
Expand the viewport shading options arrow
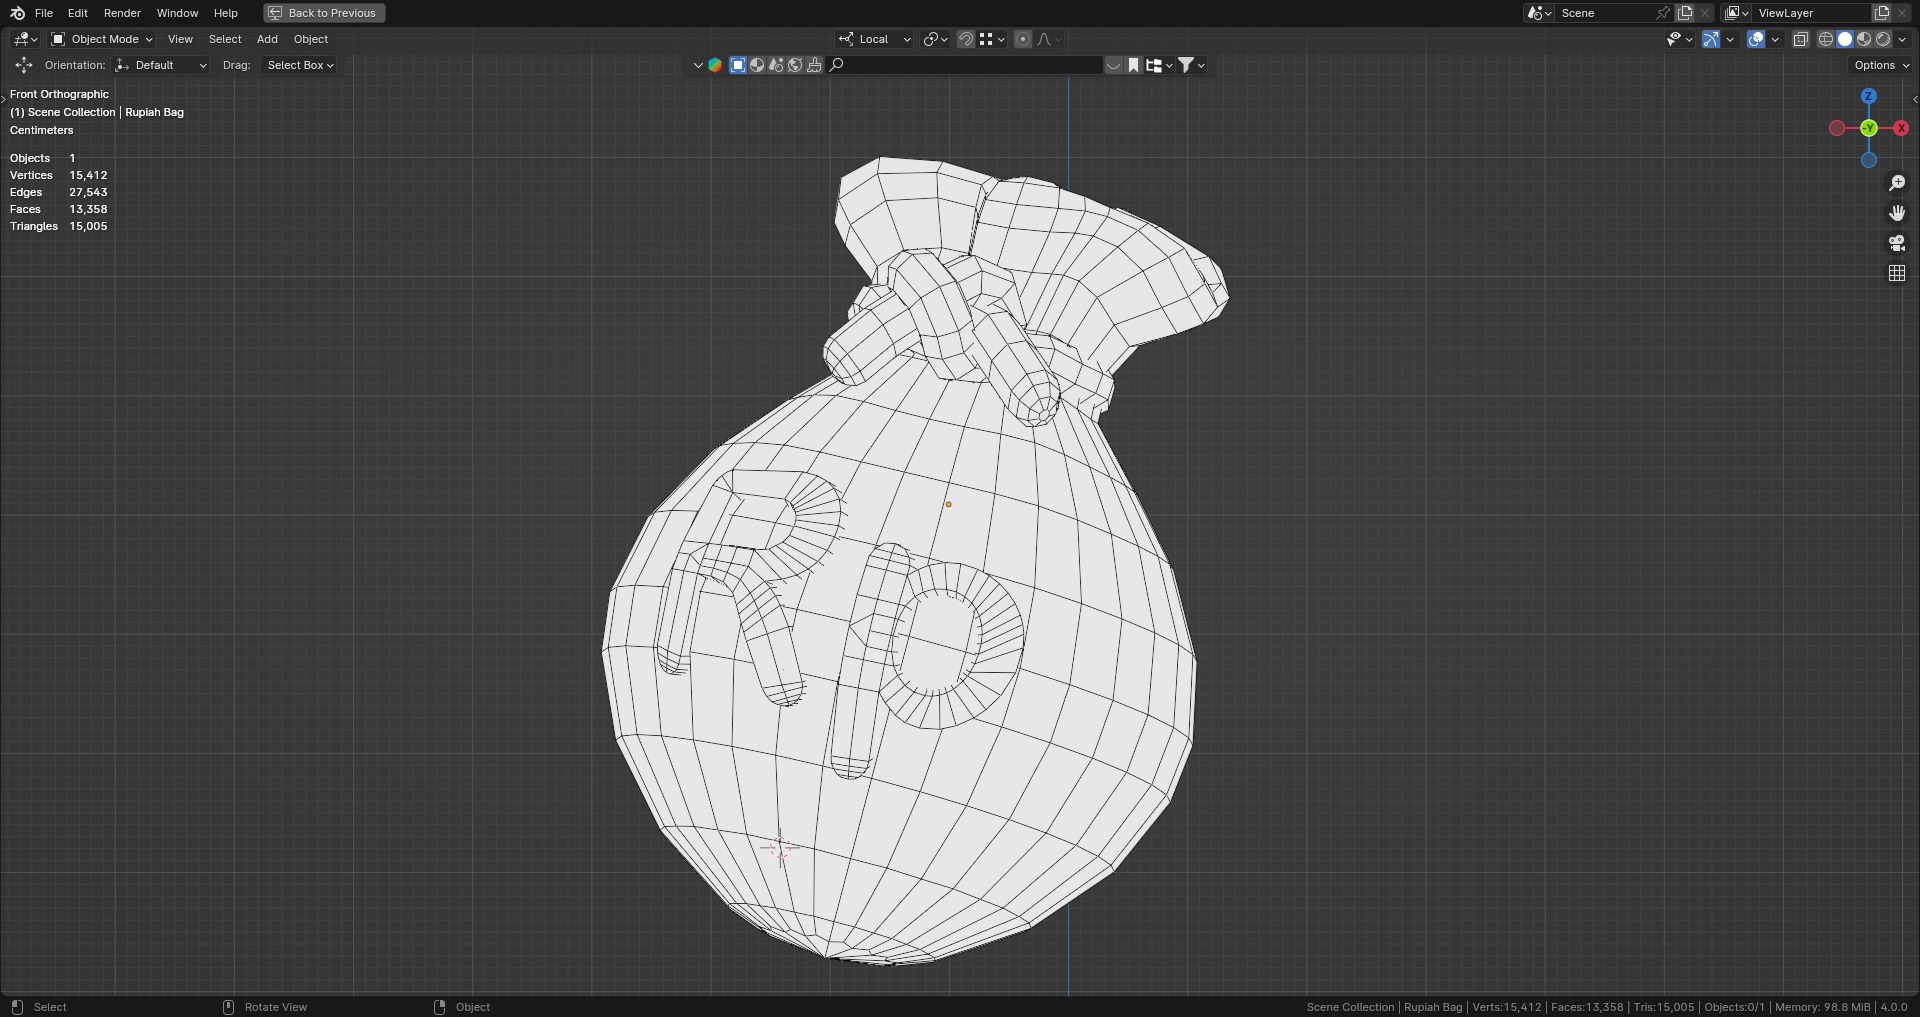tap(1902, 39)
